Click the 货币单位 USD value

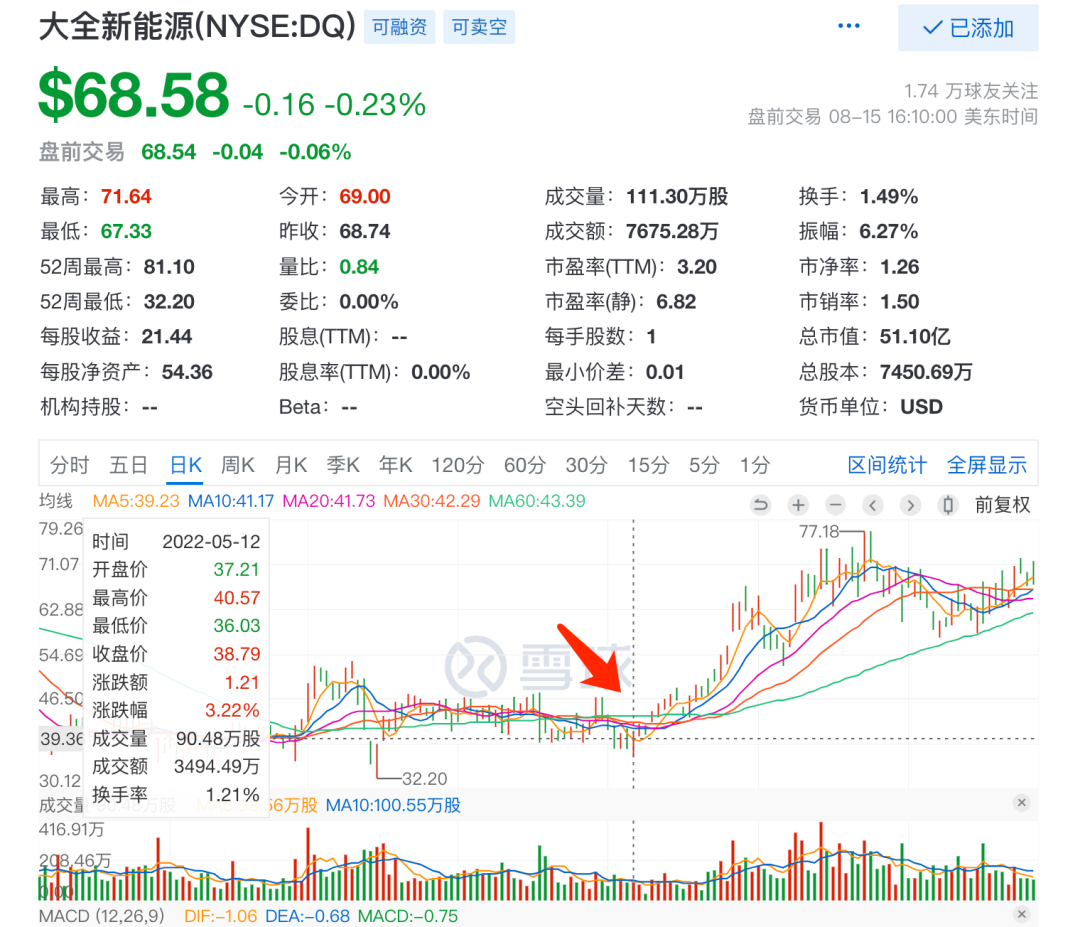point(922,407)
